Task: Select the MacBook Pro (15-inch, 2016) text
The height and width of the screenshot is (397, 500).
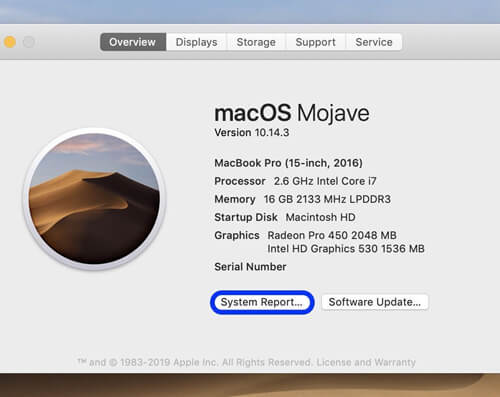Action: point(288,163)
